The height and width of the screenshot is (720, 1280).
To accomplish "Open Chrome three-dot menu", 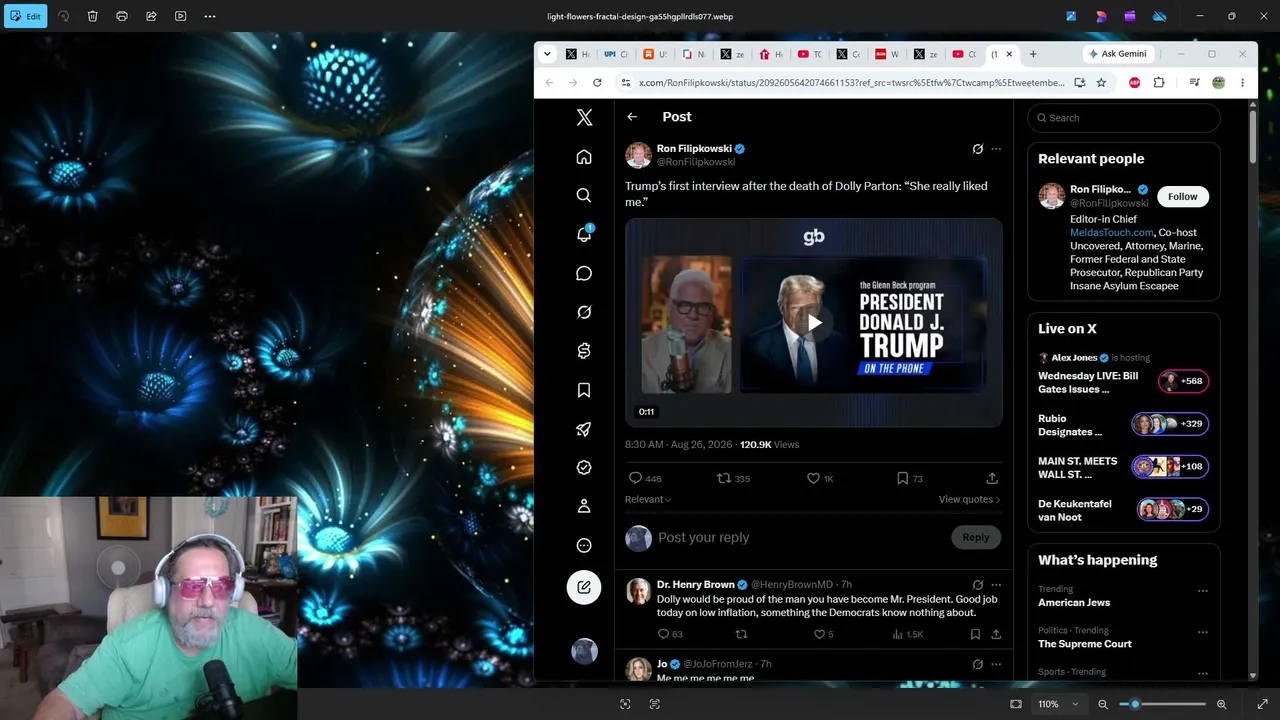I will pyautogui.click(x=1242, y=83).
